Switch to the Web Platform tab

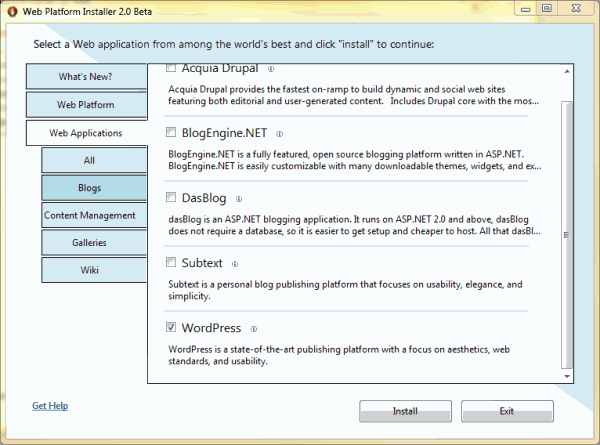[86, 105]
